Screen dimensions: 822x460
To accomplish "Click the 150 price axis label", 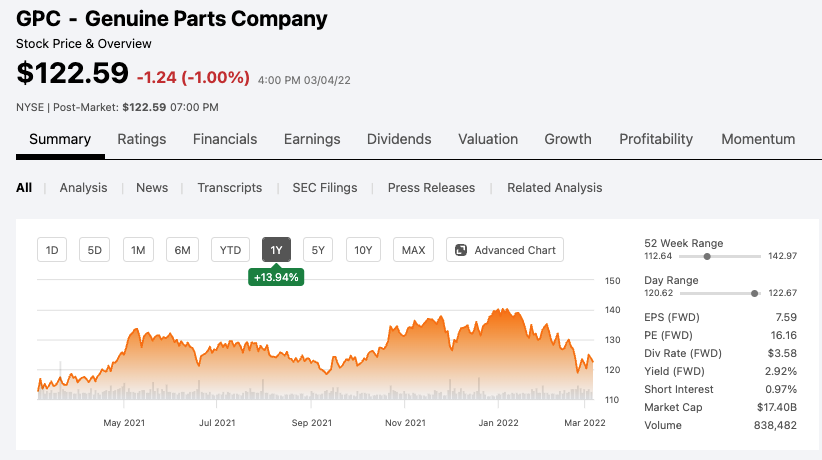I will (x=612, y=281).
